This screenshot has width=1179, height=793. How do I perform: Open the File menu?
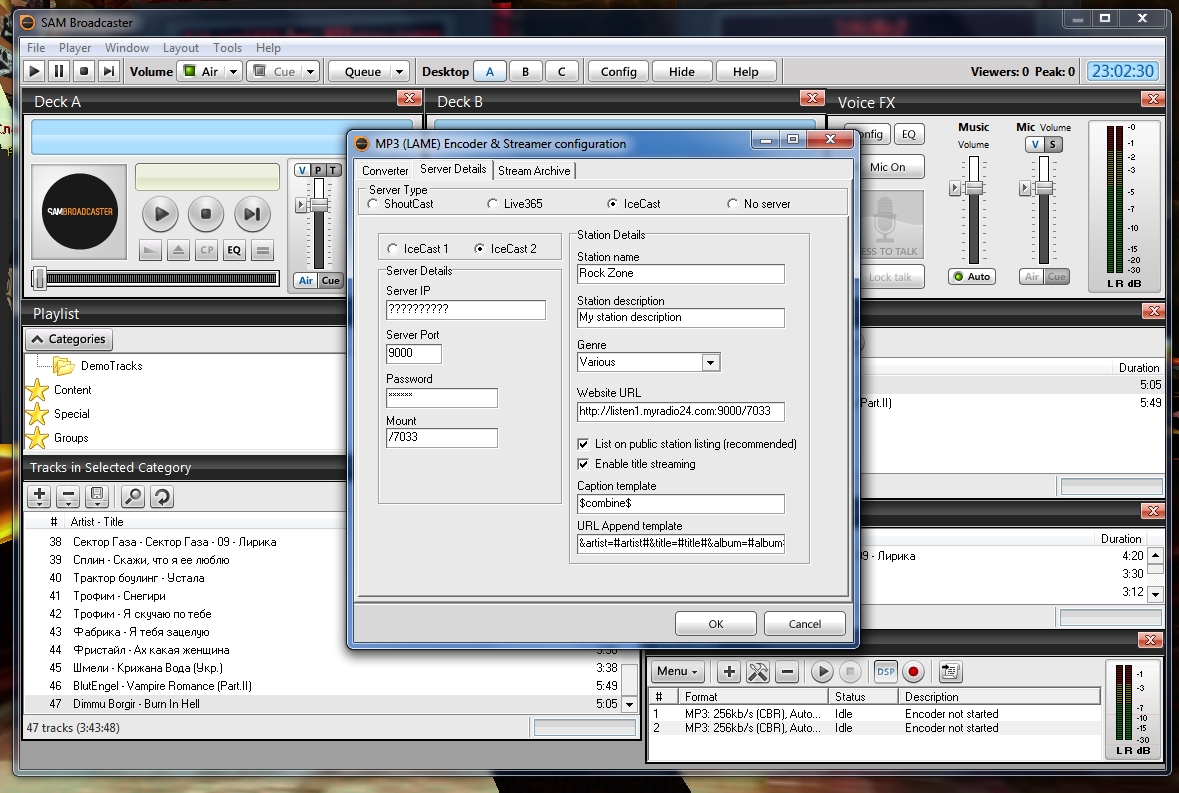[35, 47]
